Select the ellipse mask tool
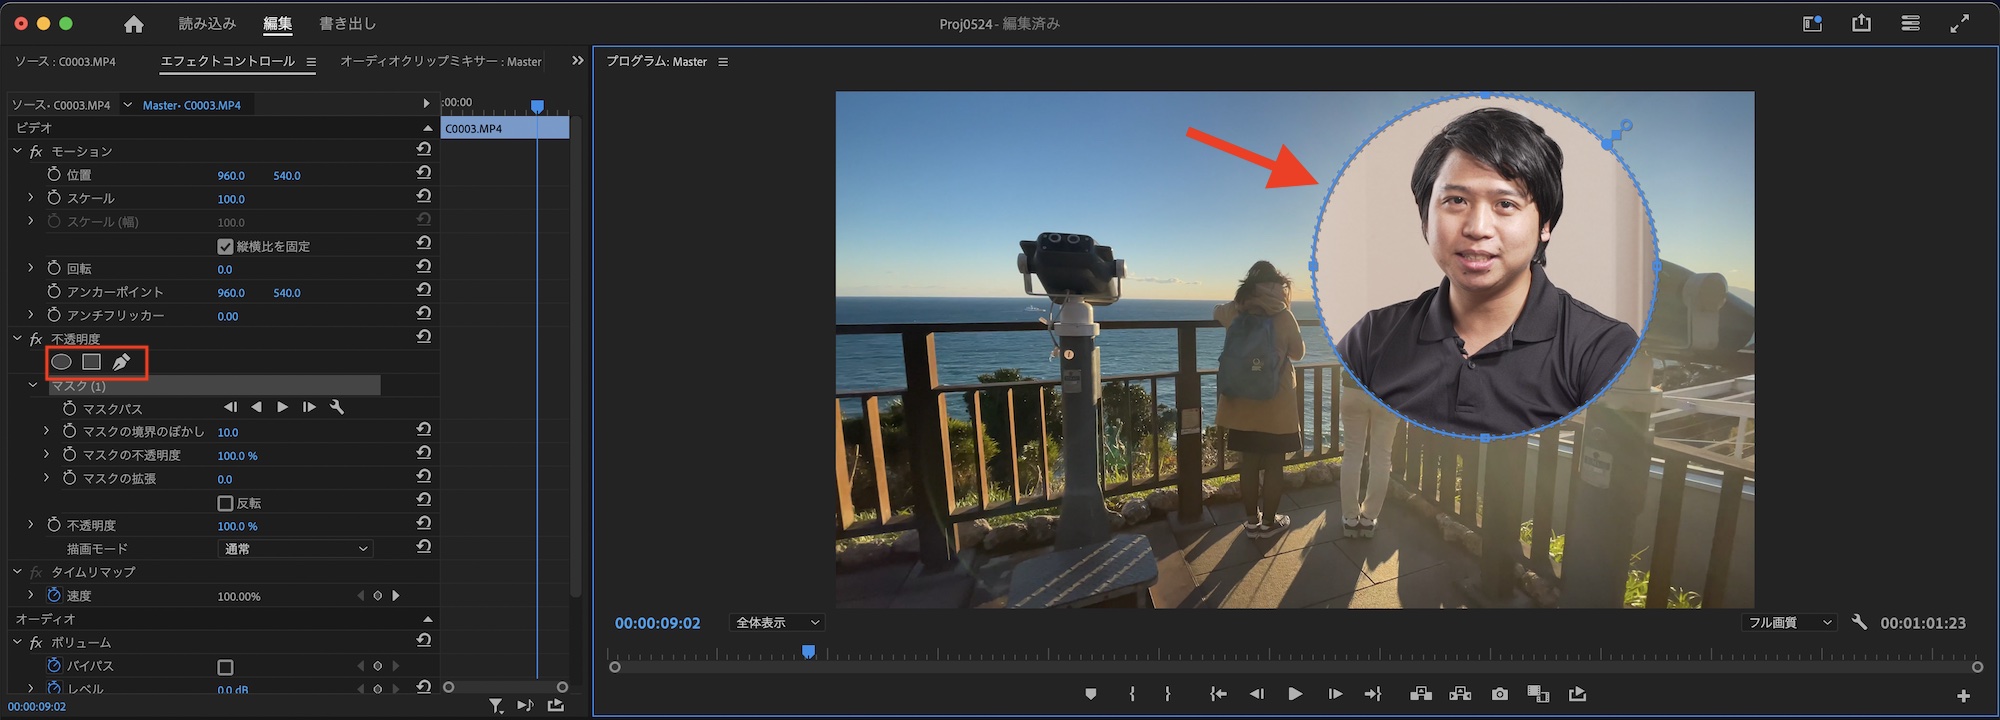This screenshot has width=2000, height=720. [61, 362]
